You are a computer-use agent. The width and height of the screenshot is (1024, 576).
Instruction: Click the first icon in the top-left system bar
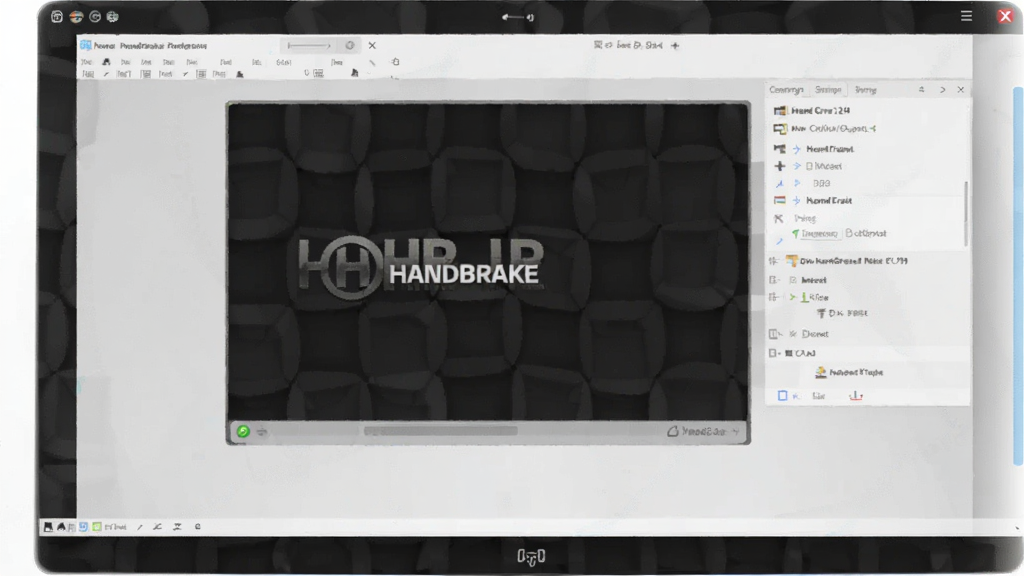(x=57, y=16)
